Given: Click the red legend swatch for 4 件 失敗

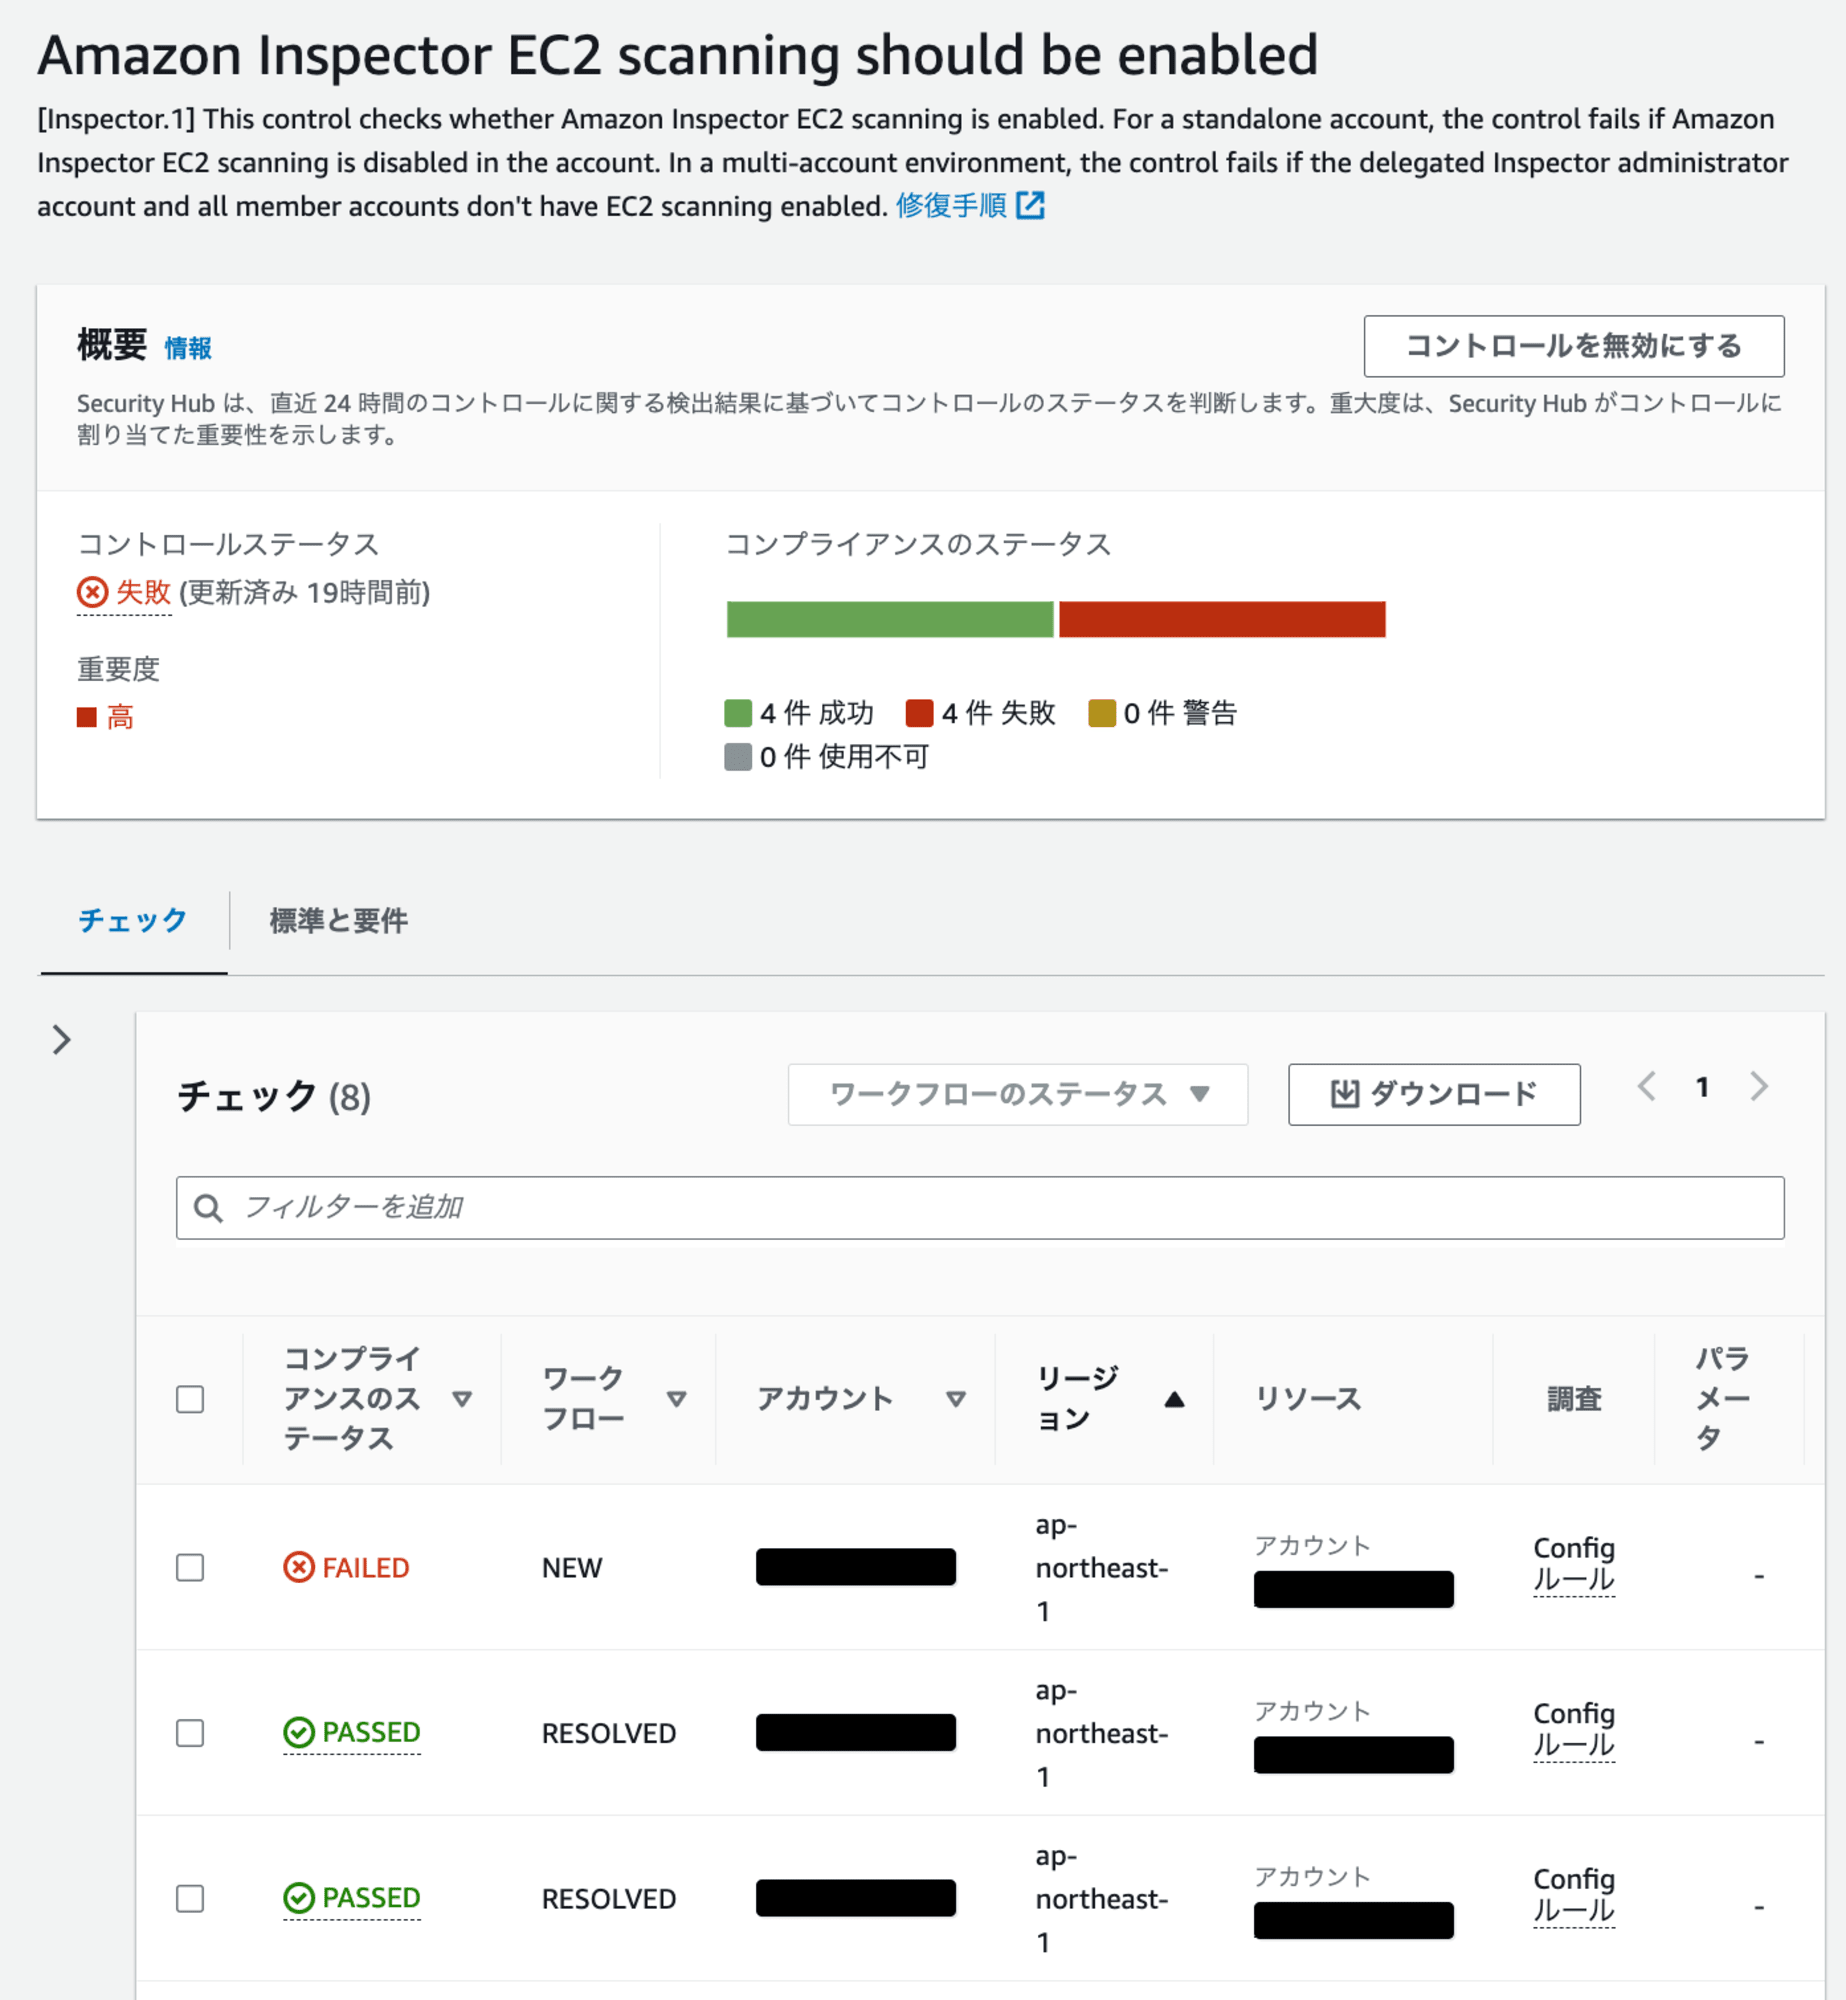Looking at the screenshot, I should [919, 713].
